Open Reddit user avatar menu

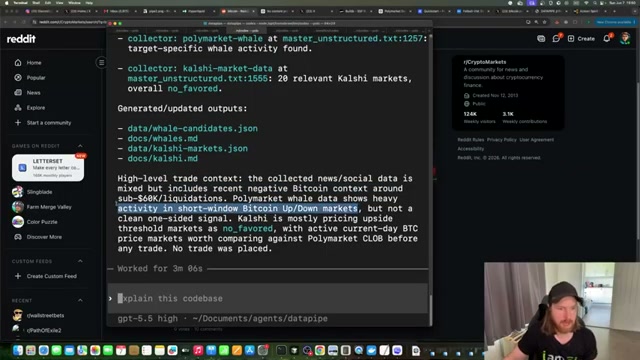(x=625, y=38)
